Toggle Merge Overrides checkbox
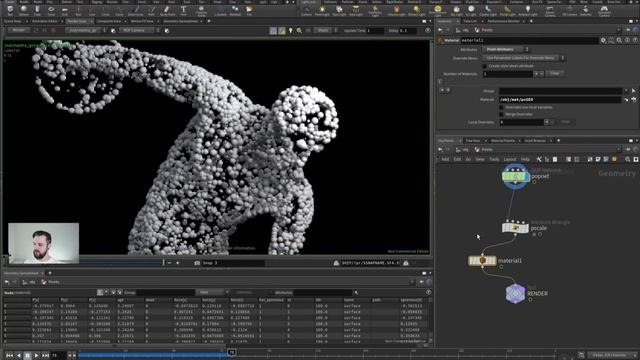Viewport: 640px width, 360px height. pos(501,114)
